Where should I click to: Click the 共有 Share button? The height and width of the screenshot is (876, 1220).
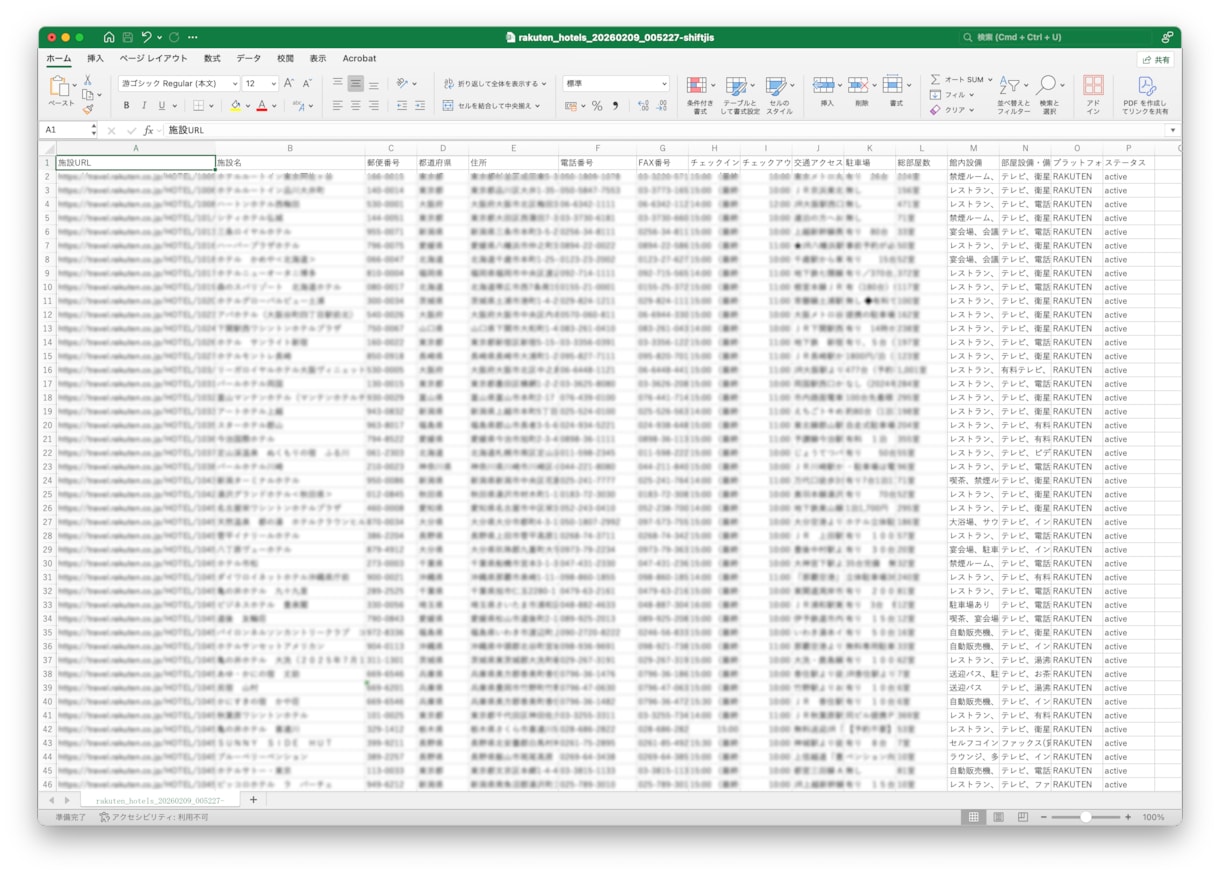pos(1155,60)
